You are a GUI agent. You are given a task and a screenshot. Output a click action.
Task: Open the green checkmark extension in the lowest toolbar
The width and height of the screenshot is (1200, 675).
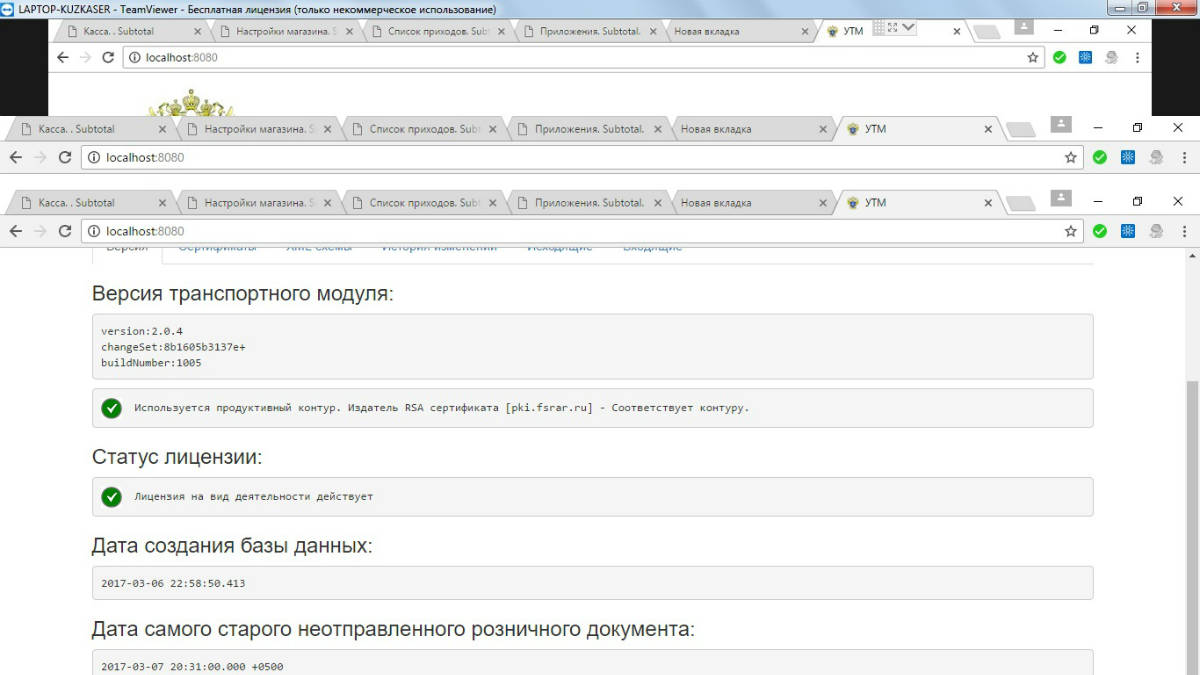tap(1099, 231)
